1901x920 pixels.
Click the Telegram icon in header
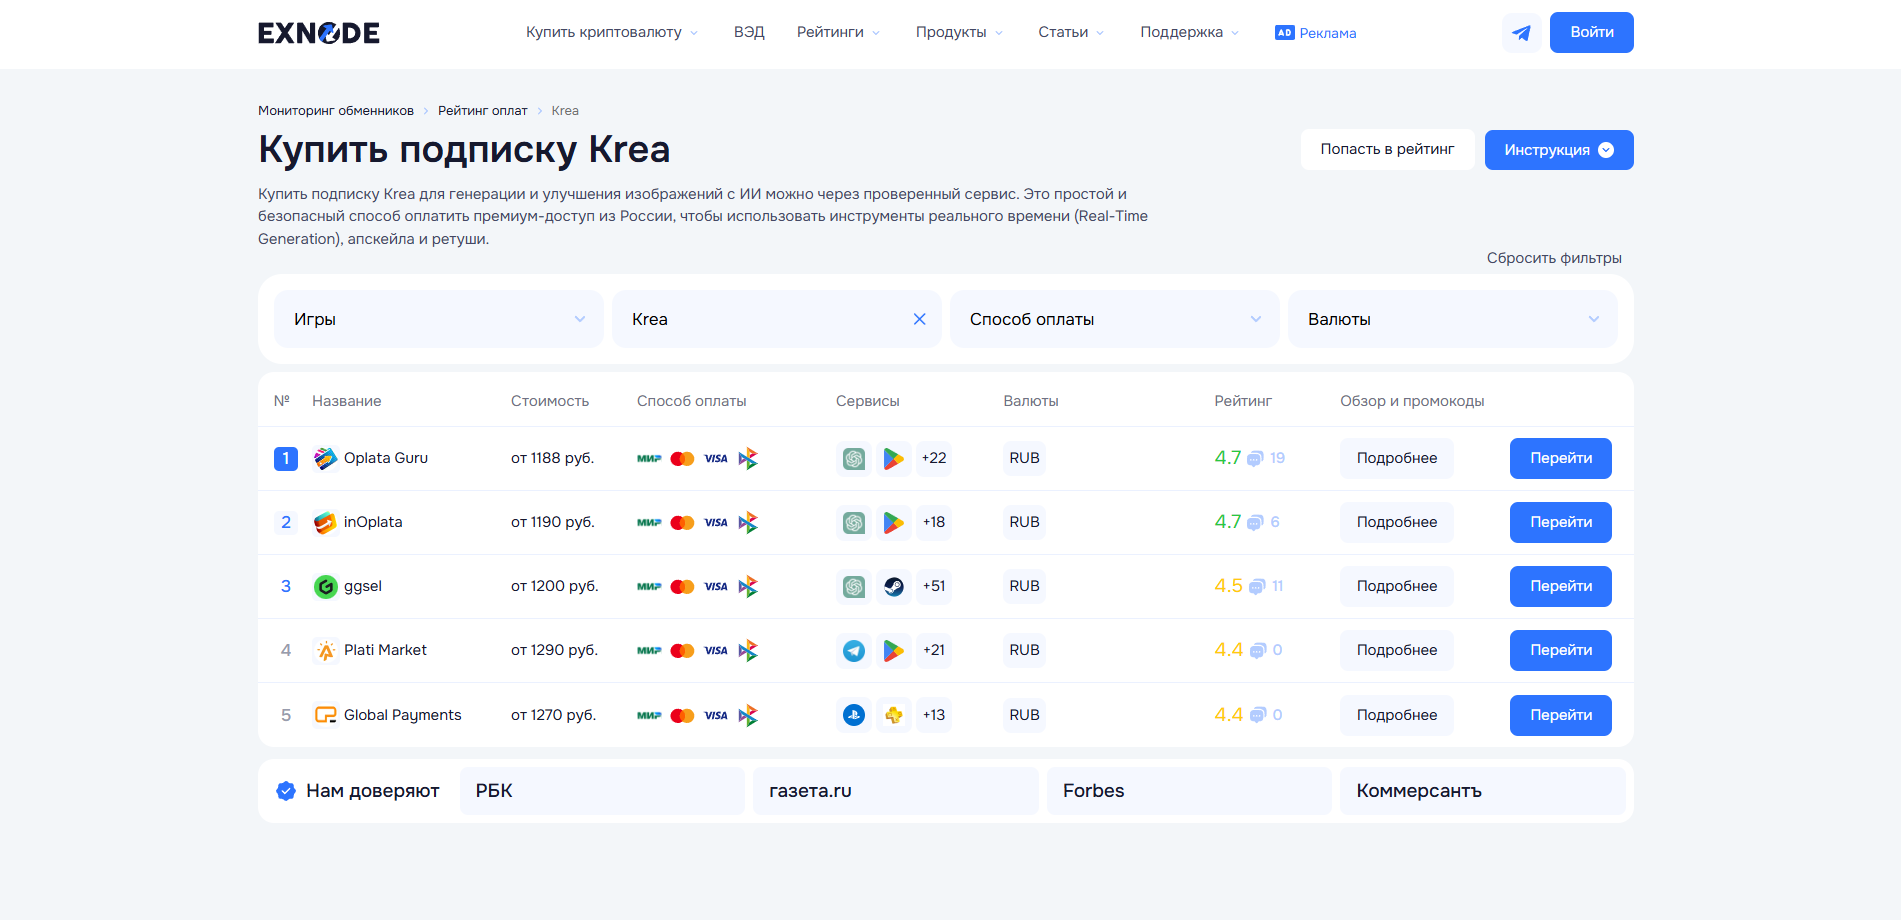1521,33
